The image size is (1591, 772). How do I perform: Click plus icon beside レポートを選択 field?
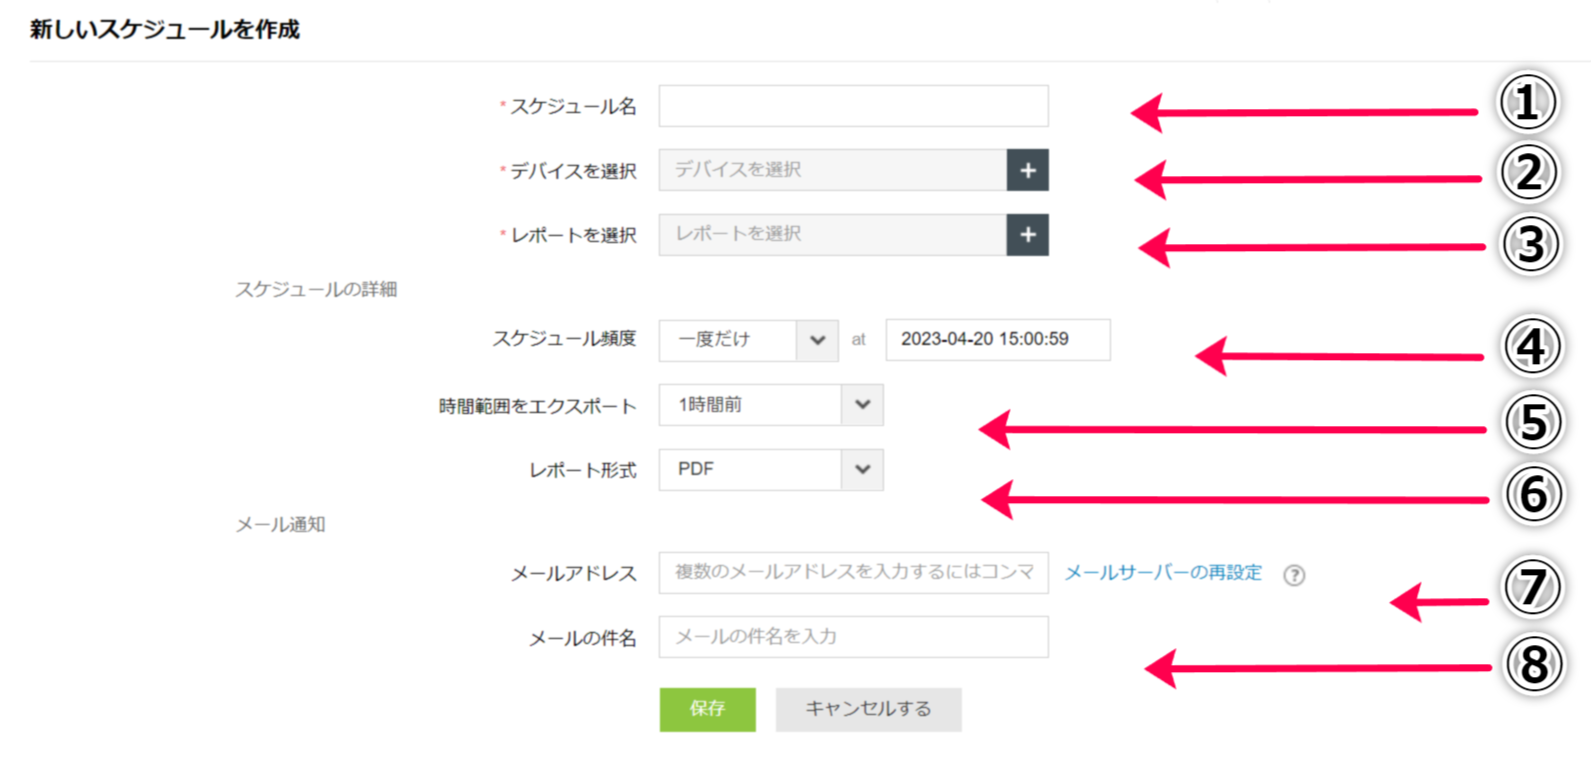(1027, 235)
